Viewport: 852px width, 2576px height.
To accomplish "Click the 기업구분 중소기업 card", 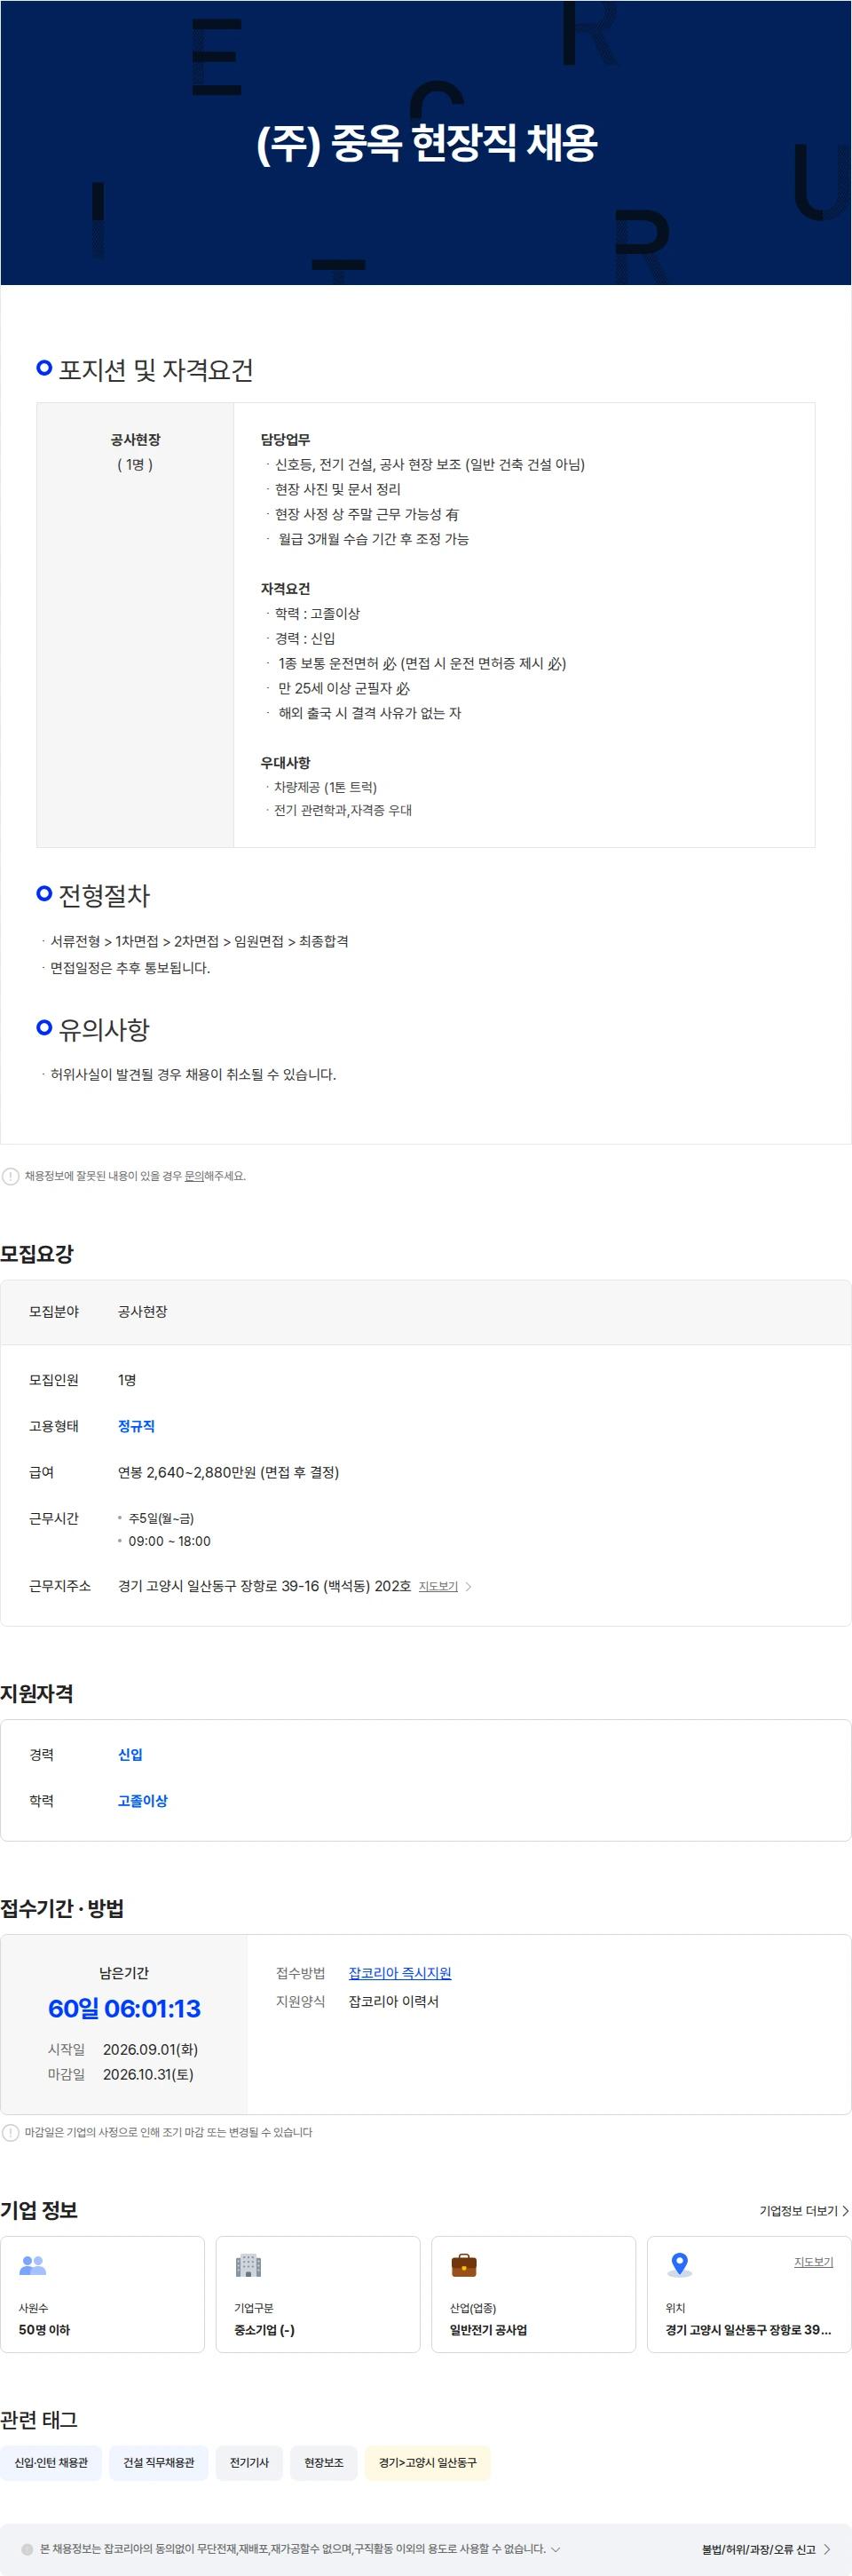I will (318, 2294).
